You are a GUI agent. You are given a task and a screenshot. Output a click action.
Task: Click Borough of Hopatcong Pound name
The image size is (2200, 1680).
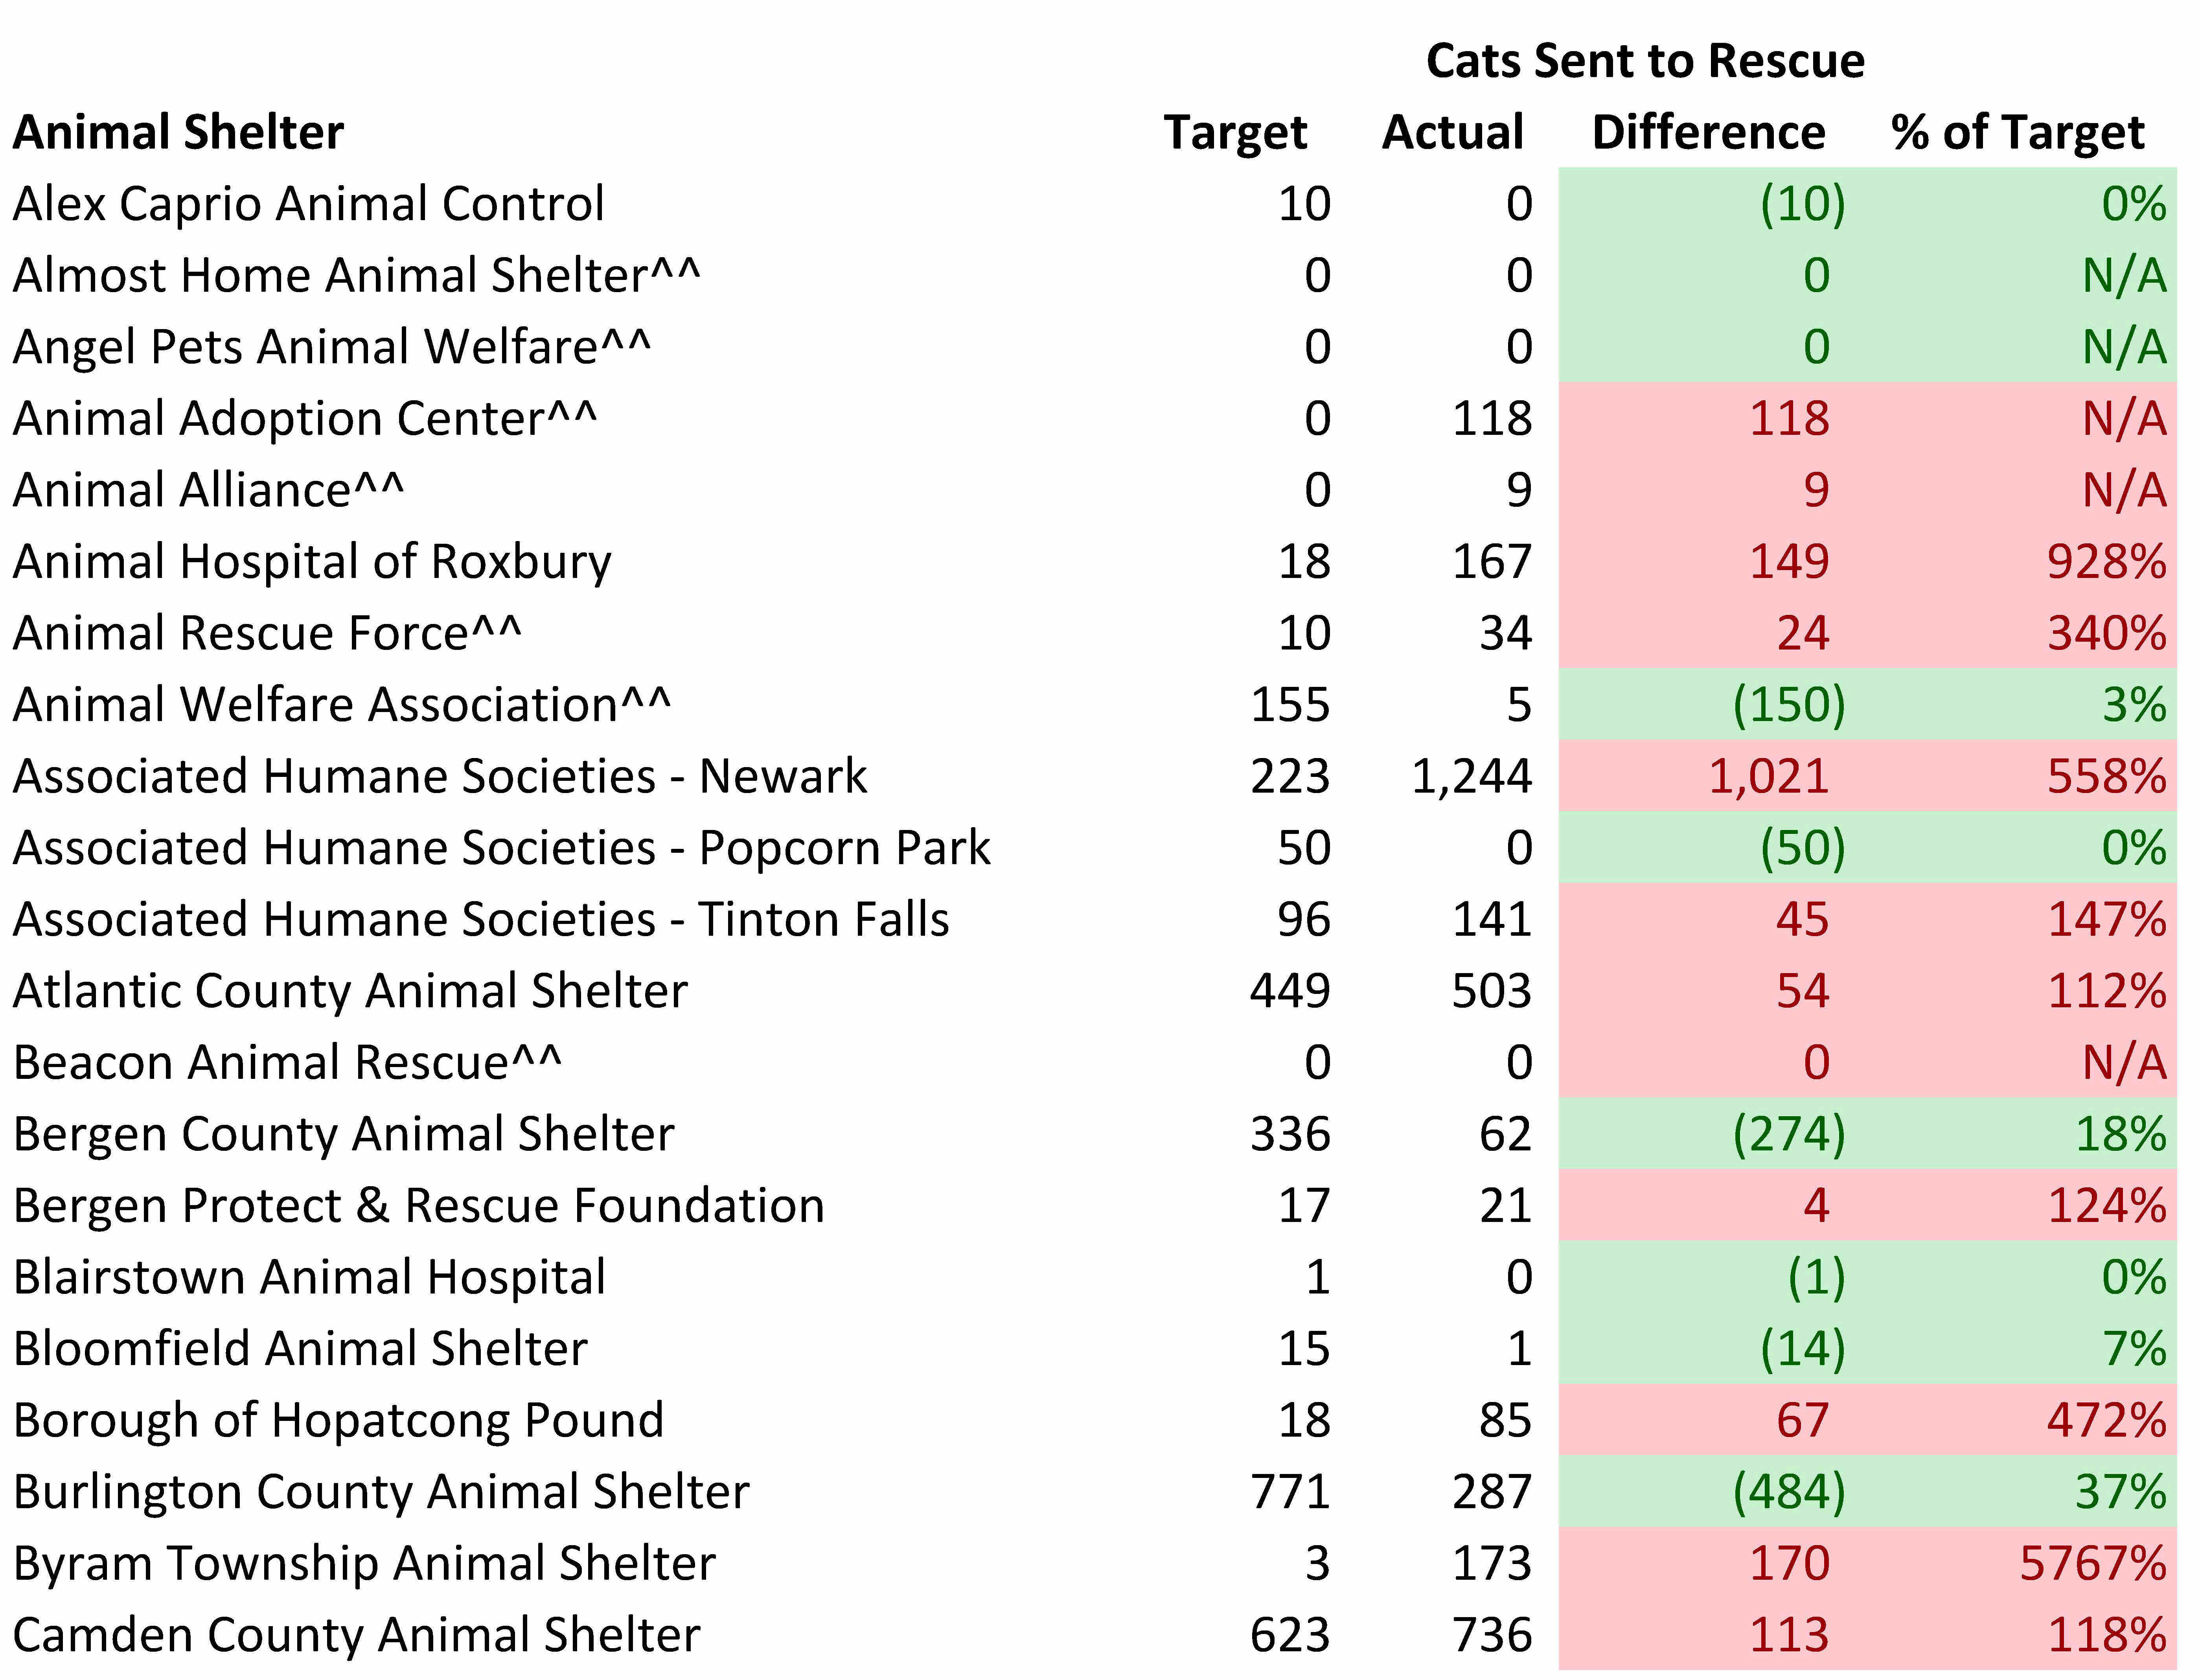tap(338, 1421)
